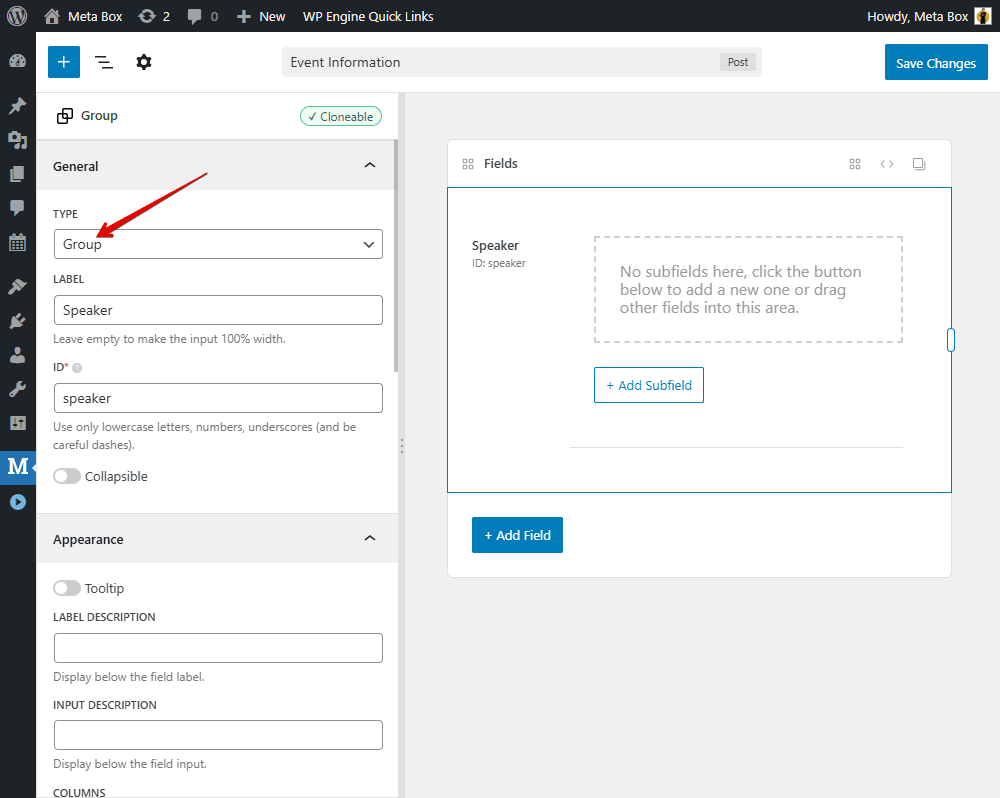Screen dimensions: 1000x798
Task: Collapse the Appearance section
Action: 370,539
